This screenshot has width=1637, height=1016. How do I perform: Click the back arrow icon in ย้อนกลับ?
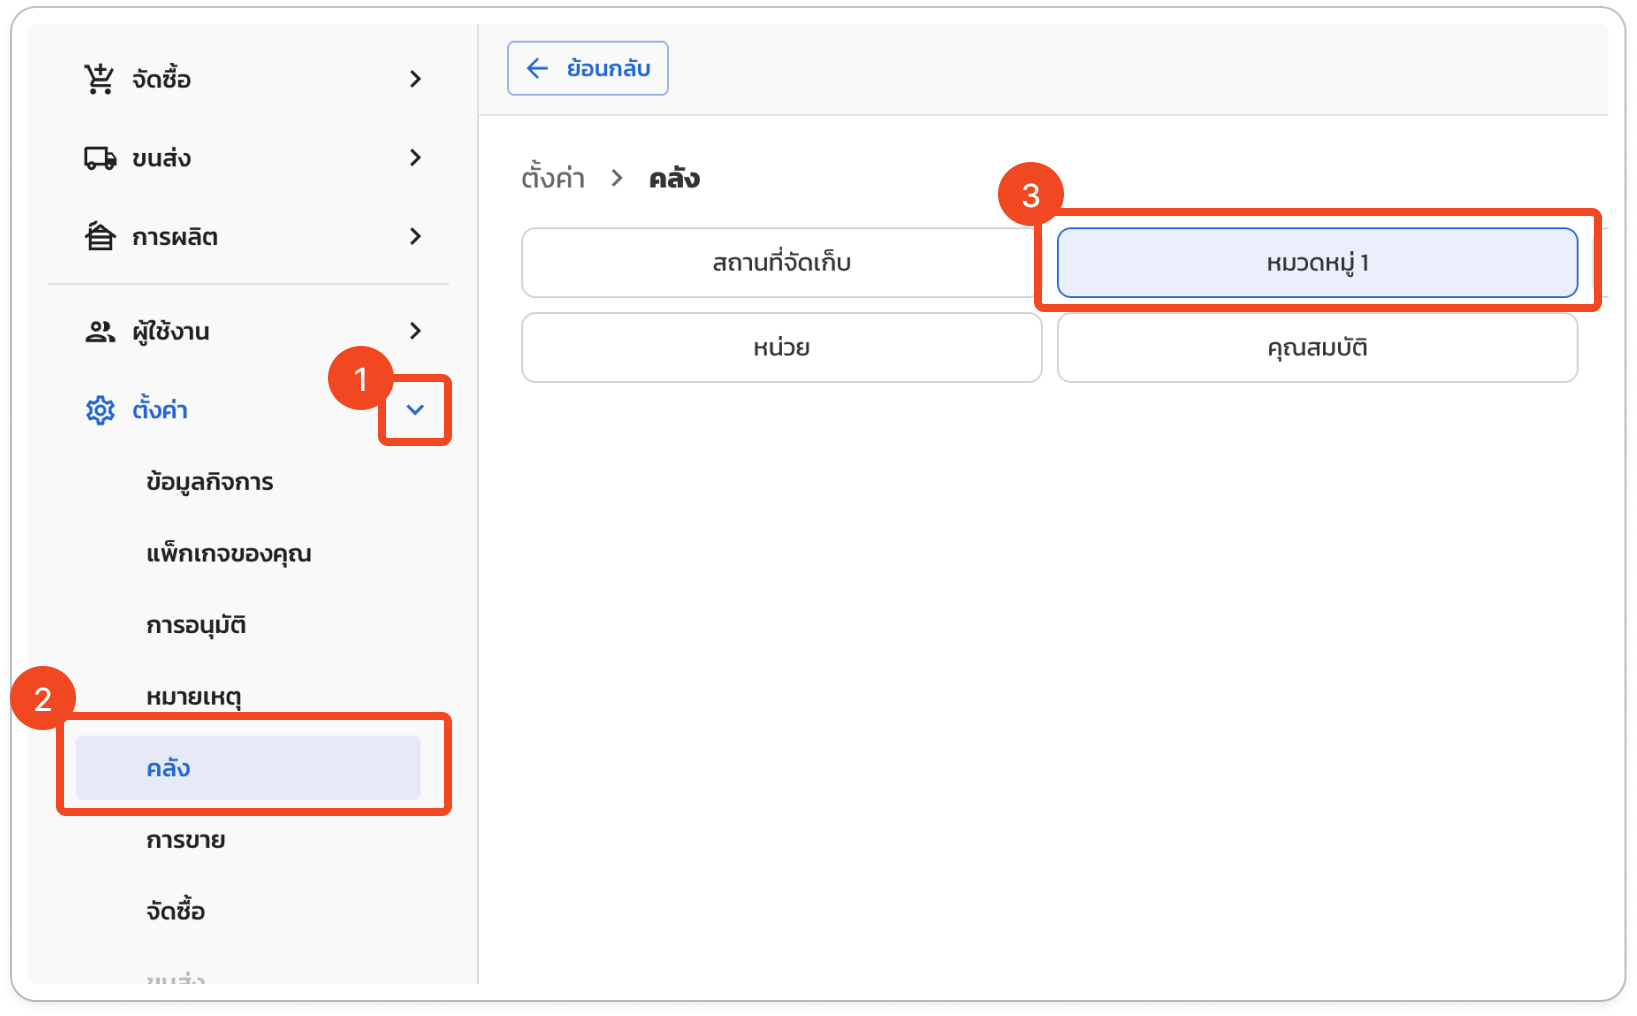coord(538,68)
